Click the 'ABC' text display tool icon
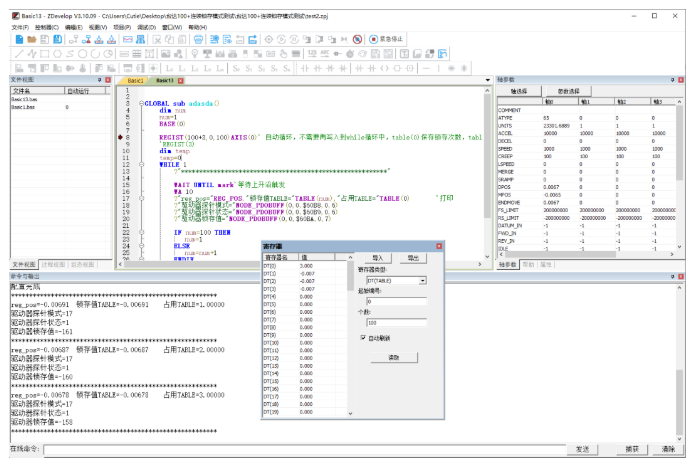The height and width of the screenshot is (468, 695). 325,54
